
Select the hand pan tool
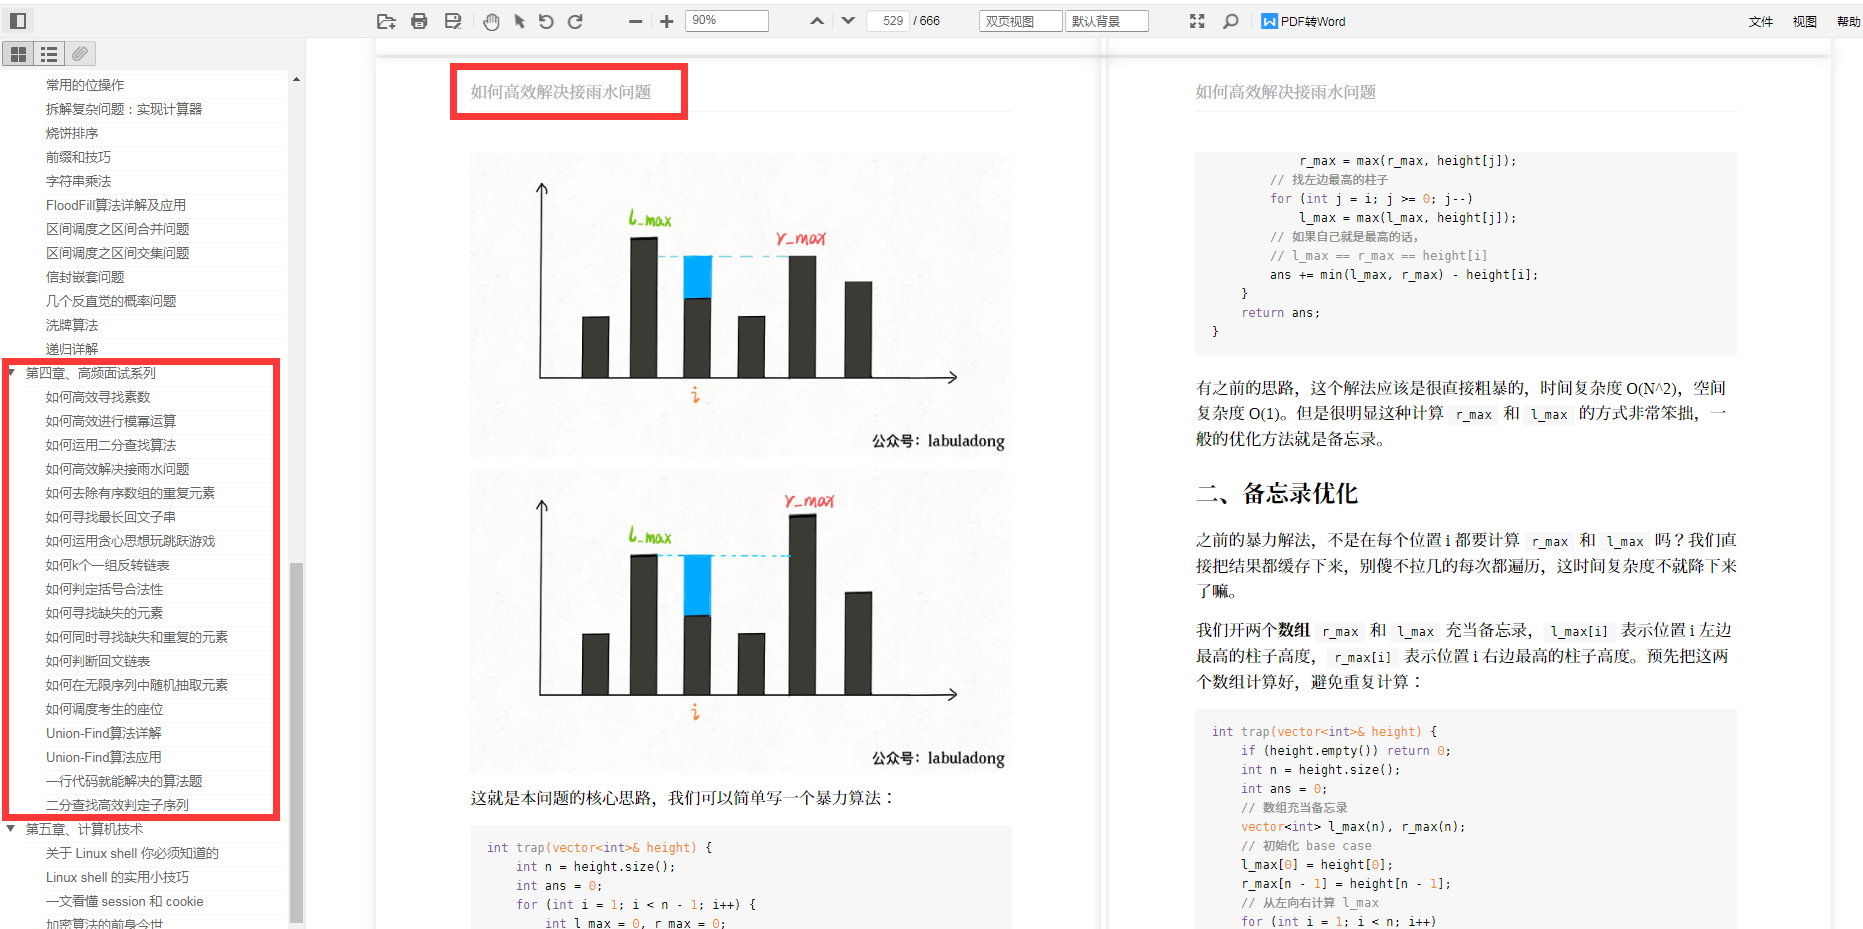pyautogui.click(x=491, y=20)
